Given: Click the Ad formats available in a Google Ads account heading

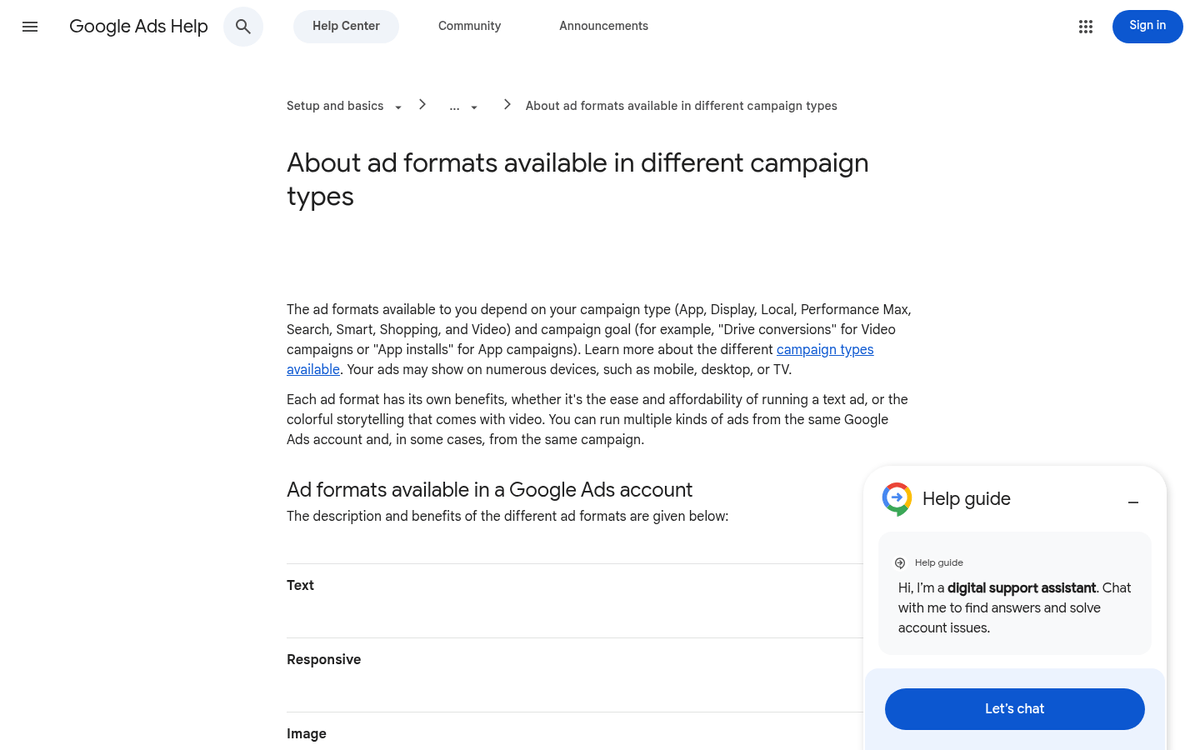Looking at the screenshot, I should tap(489, 490).
